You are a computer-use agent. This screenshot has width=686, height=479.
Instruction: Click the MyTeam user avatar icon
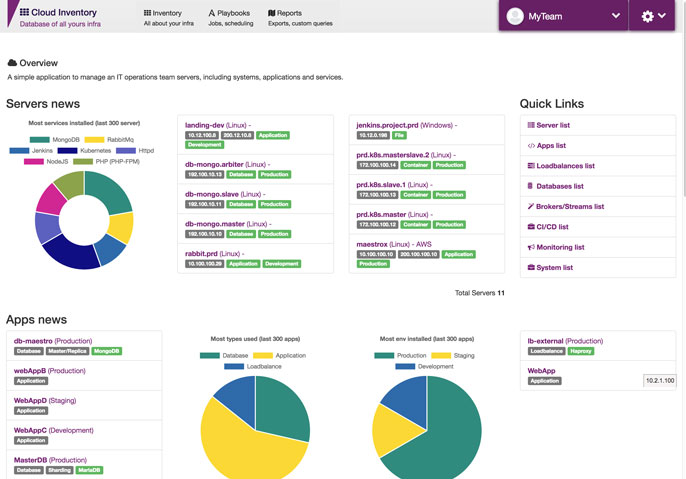click(515, 16)
